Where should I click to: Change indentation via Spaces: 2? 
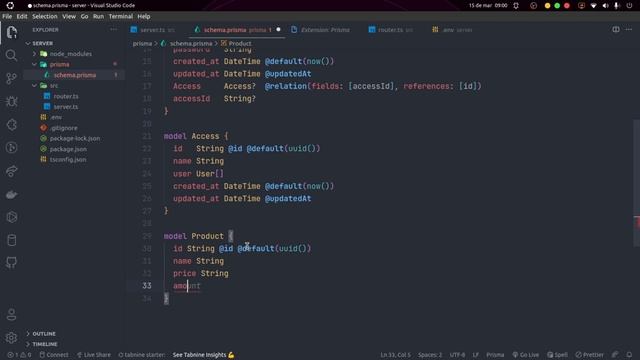430,355
